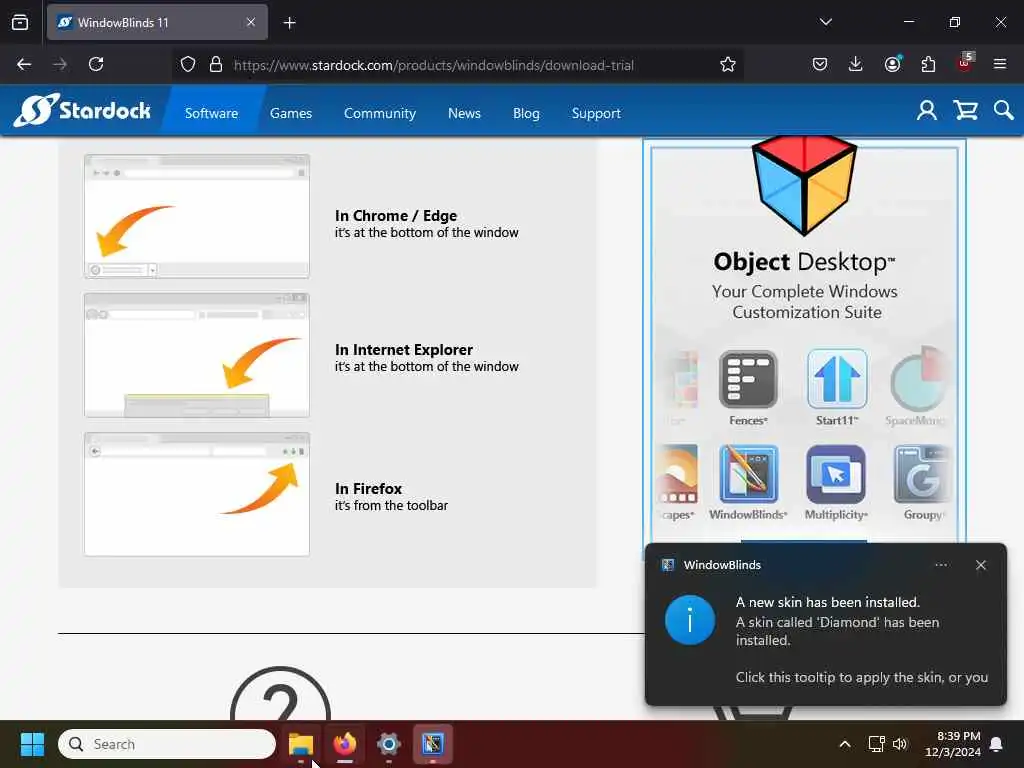Go back to previous page
The height and width of the screenshot is (768, 1024).
pos(24,64)
